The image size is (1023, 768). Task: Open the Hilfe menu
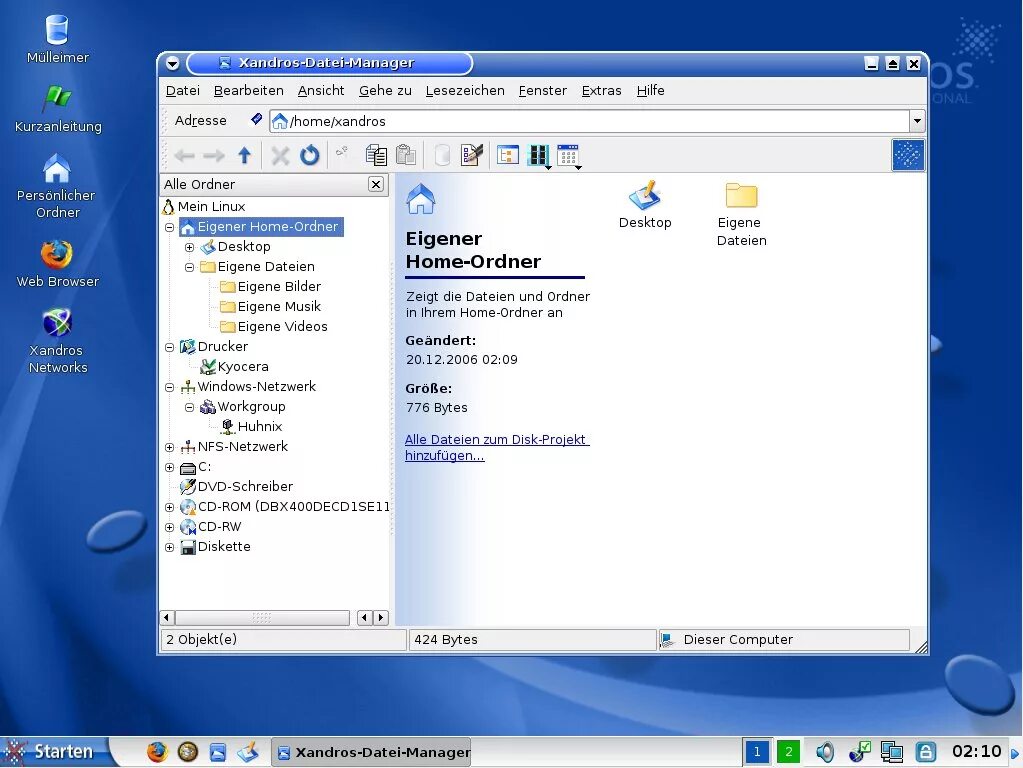(x=650, y=91)
